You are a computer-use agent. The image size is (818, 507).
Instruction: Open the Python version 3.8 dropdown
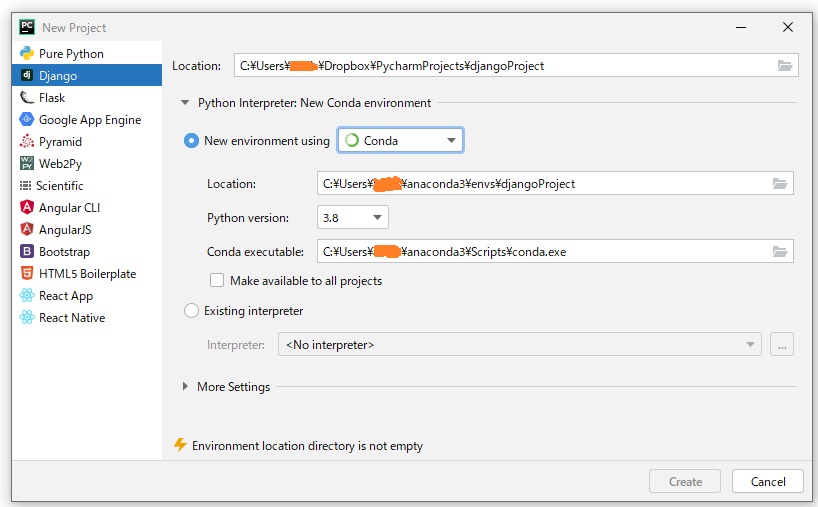pos(353,218)
